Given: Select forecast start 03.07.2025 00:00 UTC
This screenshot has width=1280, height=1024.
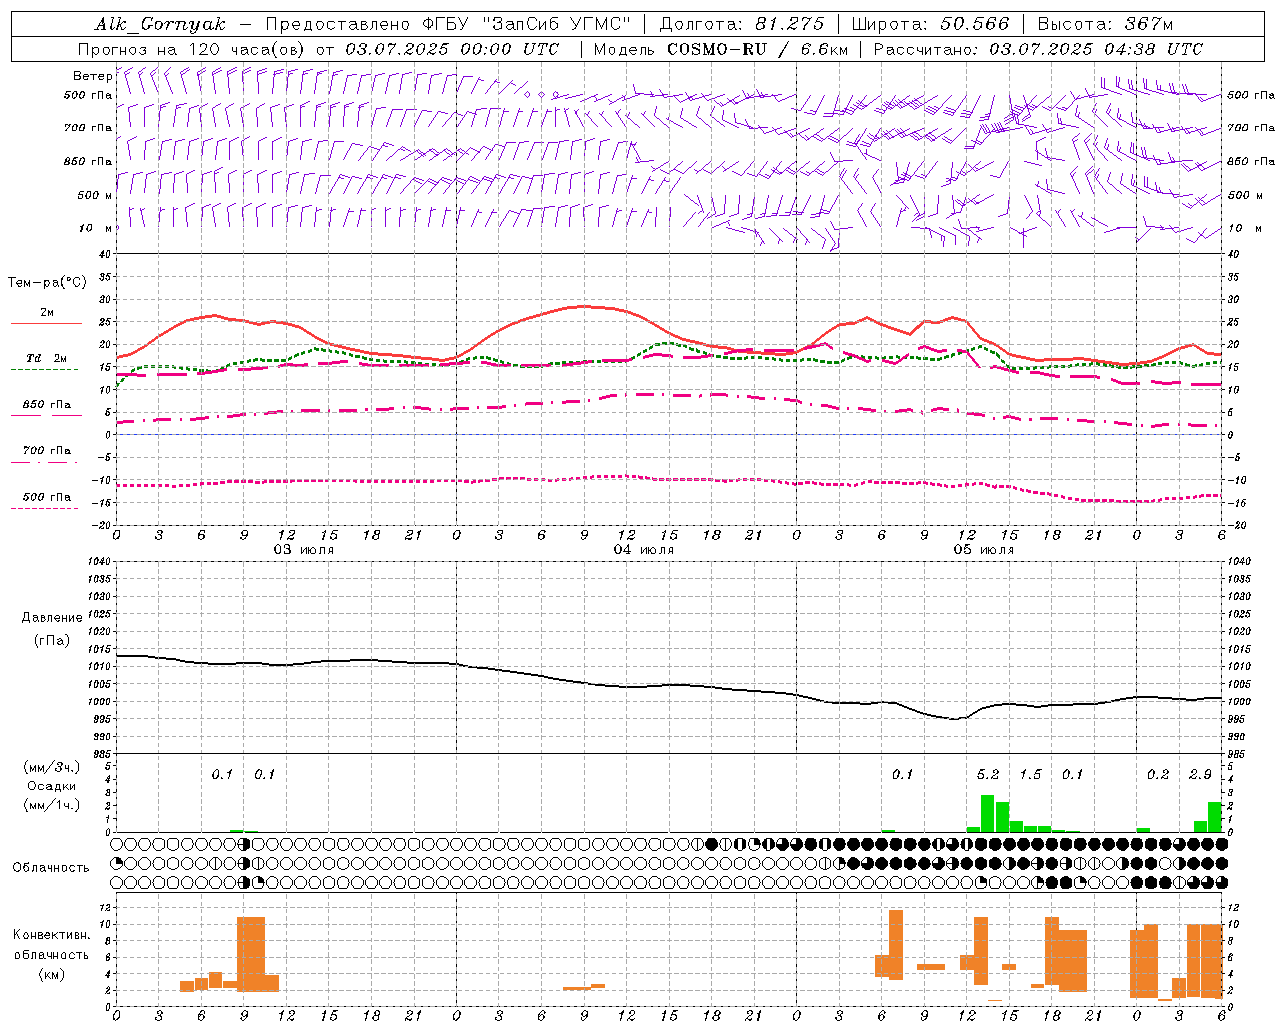Looking at the screenshot, I should tap(452, 49).
